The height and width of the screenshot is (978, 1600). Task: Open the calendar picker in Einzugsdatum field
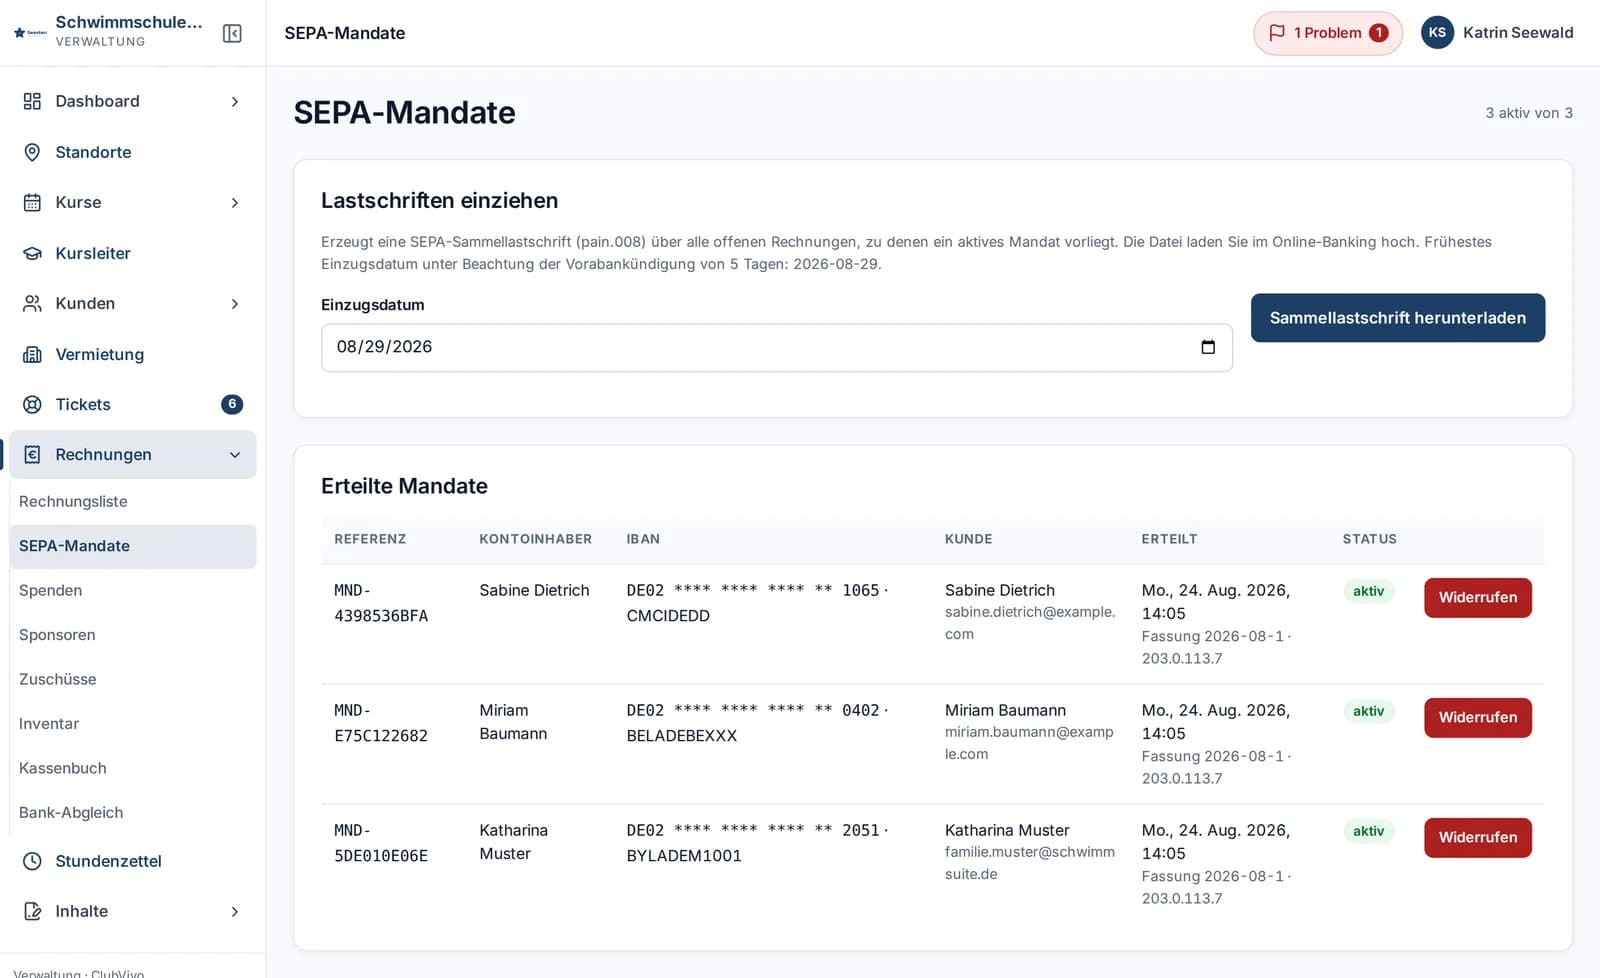click(x=1208, y=347)
